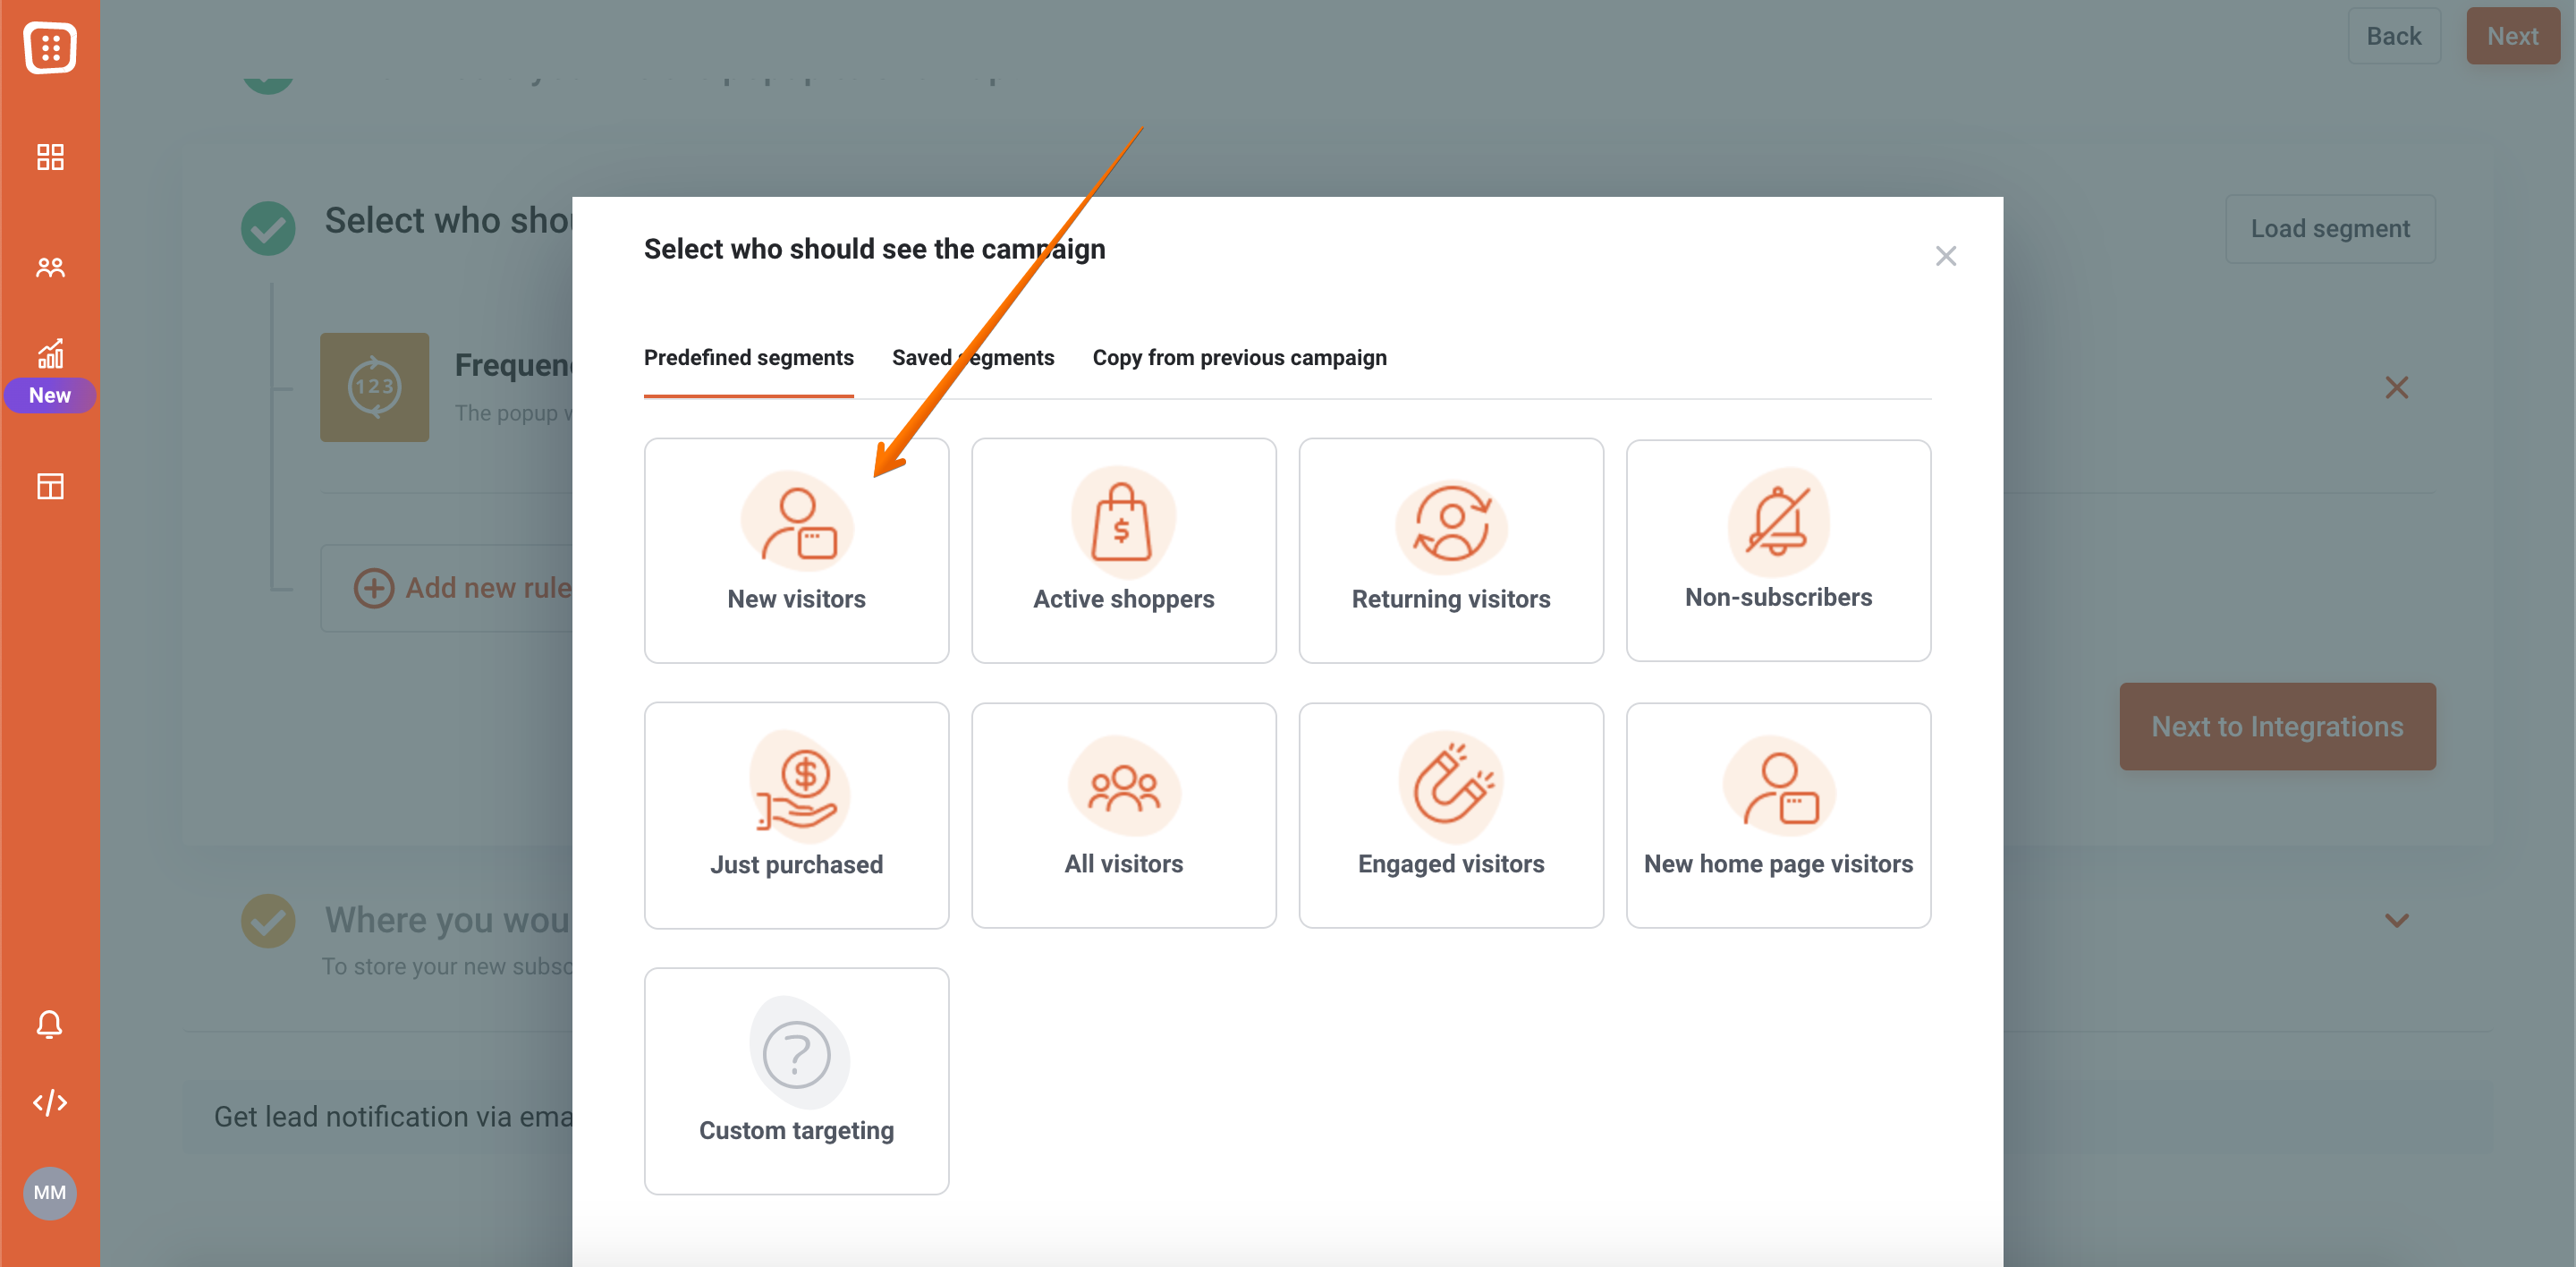Click the green check beside Select who
Screen dimensions: 2576x1267
[268, 228]
